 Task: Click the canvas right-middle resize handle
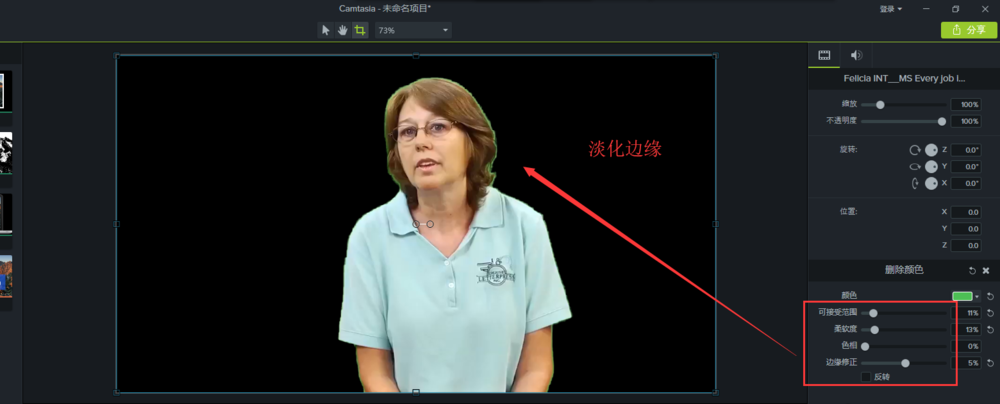coord(716,224)
